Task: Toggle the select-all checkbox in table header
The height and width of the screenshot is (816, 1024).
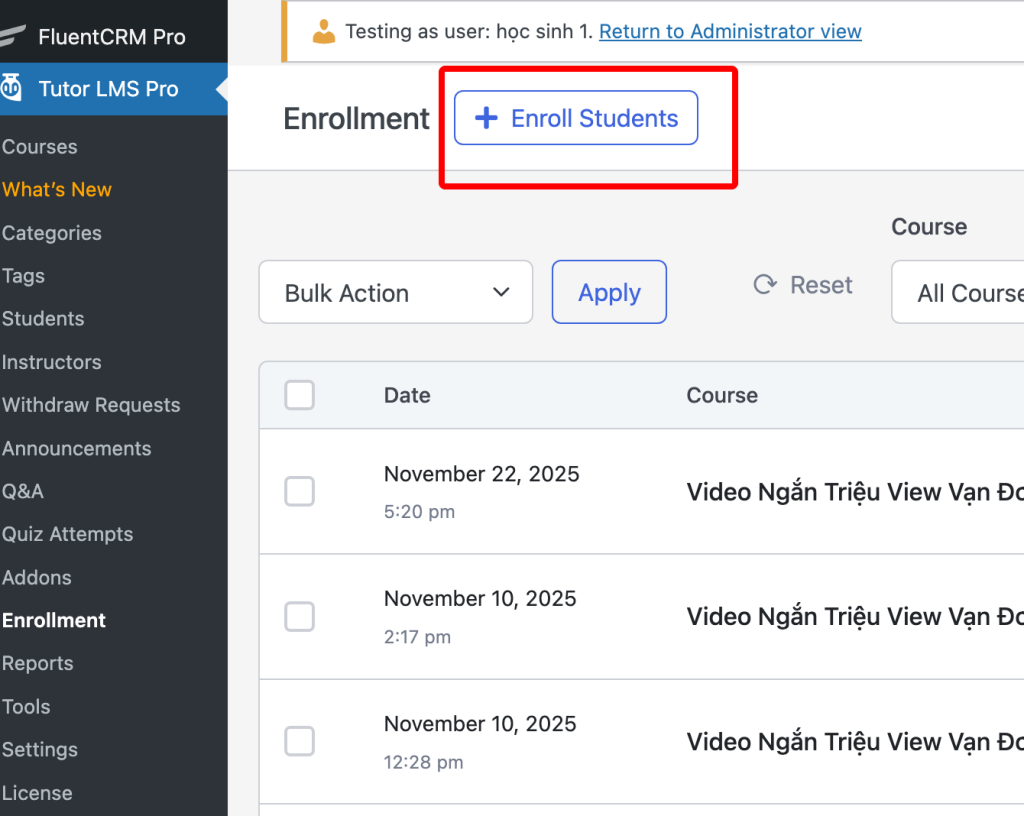Action: [299, 395]
